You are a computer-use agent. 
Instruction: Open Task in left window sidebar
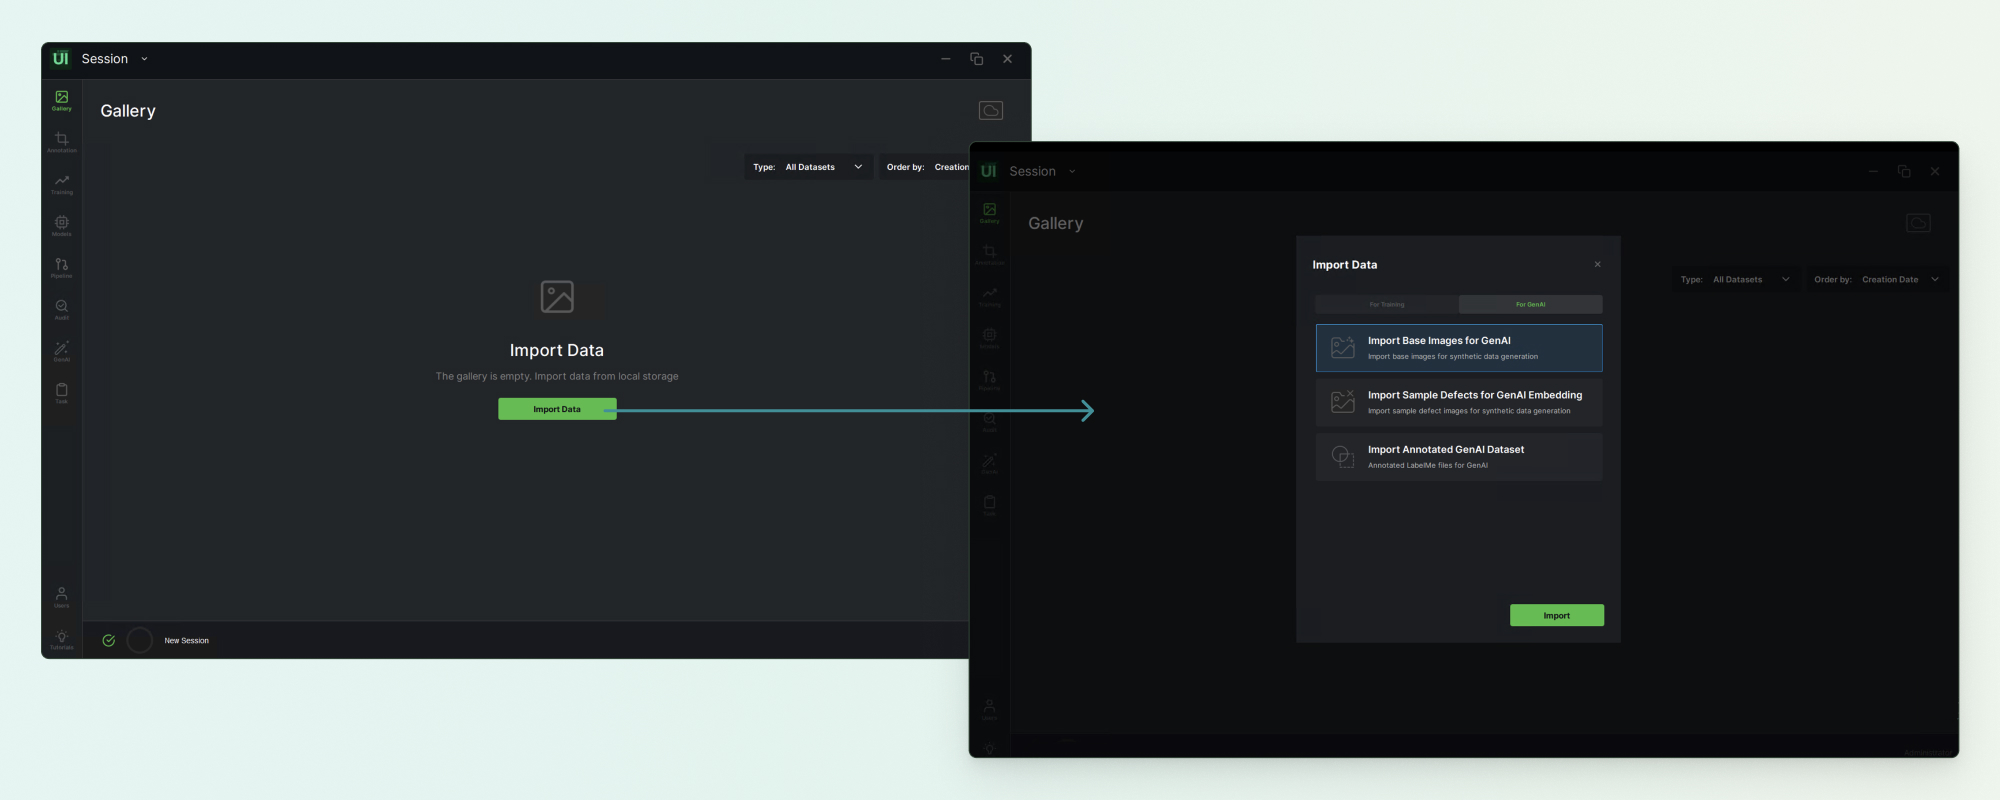click(62, 393)
